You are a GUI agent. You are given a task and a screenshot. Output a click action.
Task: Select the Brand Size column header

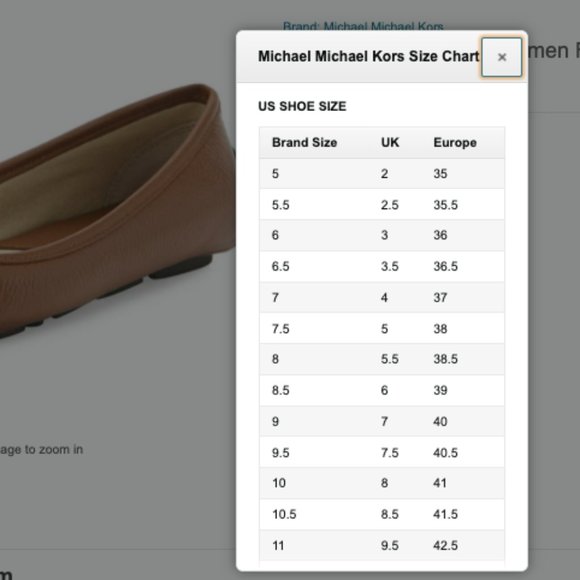(x=304, y=142)
